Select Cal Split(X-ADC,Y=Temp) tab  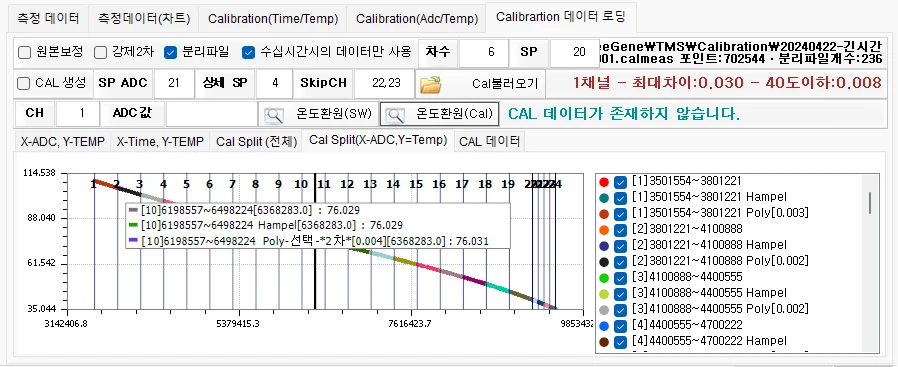click(378, 140)
